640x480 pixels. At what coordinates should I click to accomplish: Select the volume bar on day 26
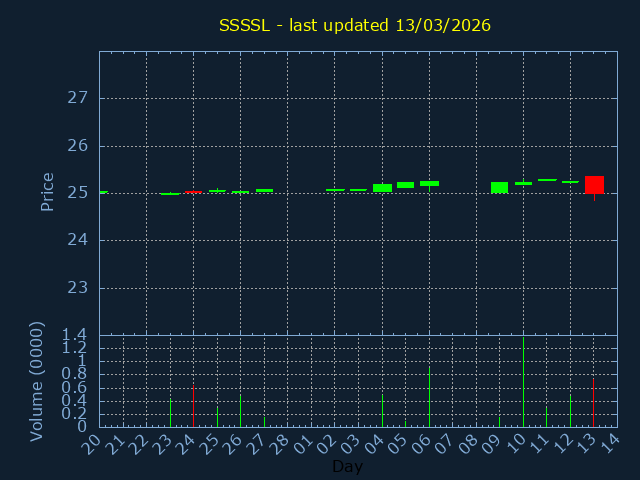coord(240,411)
